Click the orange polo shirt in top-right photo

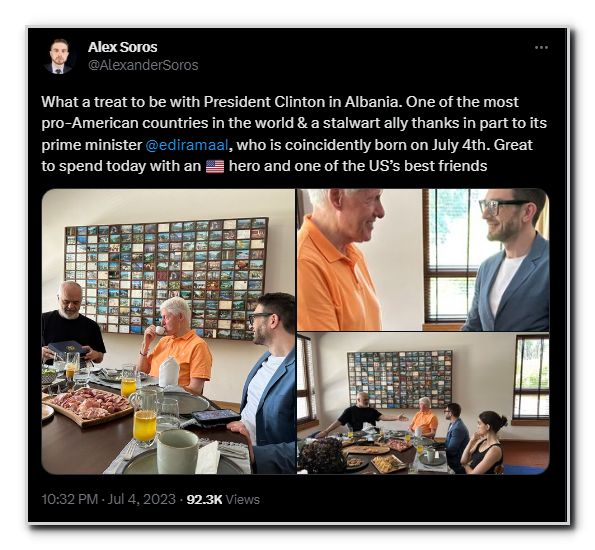(x=336, y=277)
